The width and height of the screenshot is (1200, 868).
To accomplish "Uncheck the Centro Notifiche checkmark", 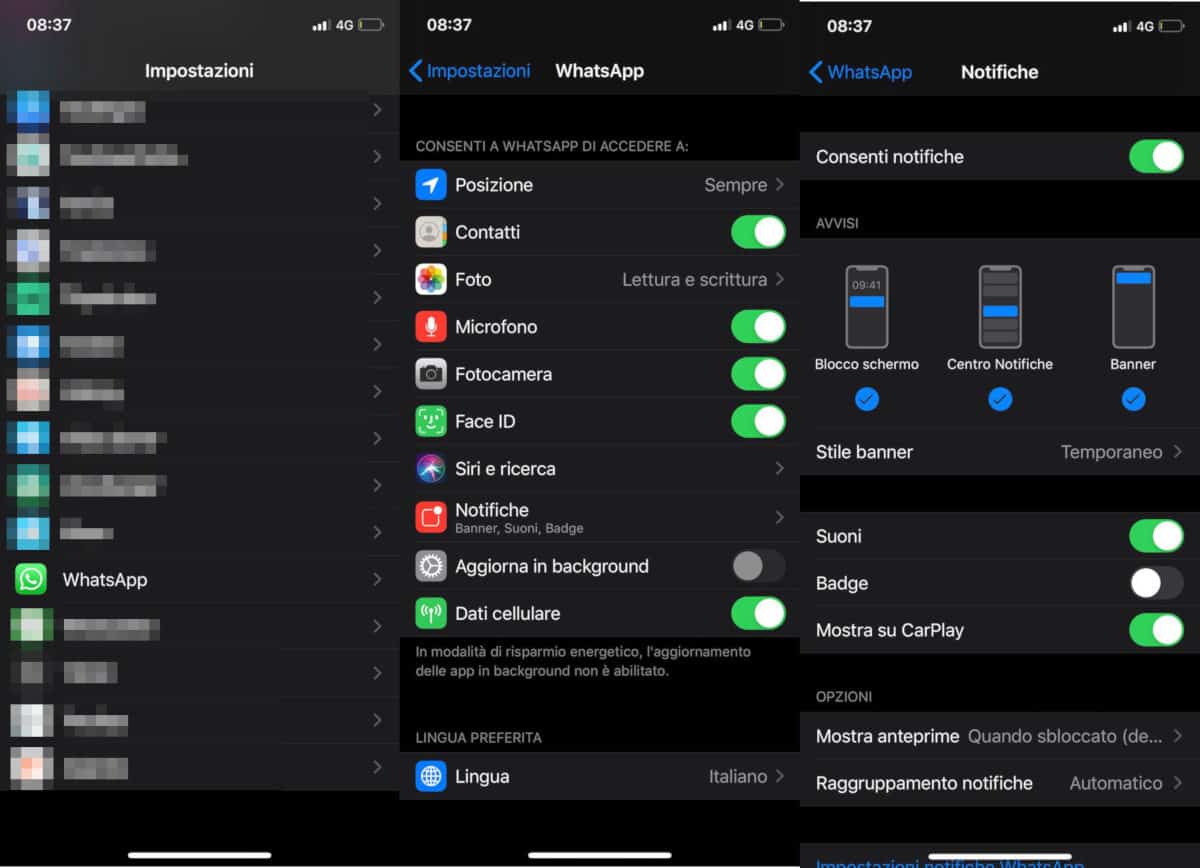I will [1000, 399].
